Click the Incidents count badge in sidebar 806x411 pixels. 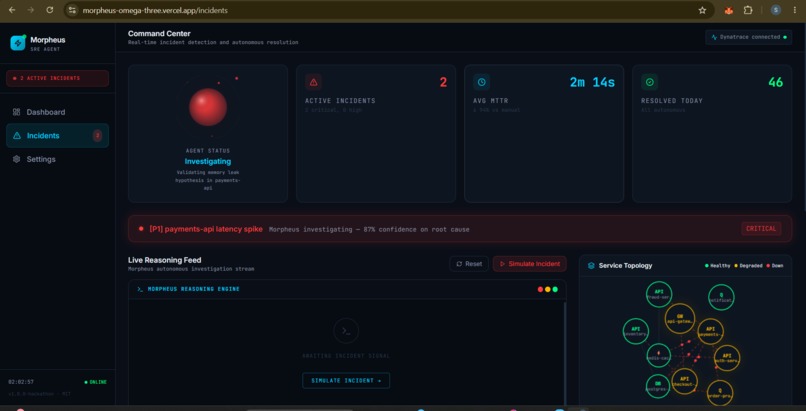pos(97,136)
